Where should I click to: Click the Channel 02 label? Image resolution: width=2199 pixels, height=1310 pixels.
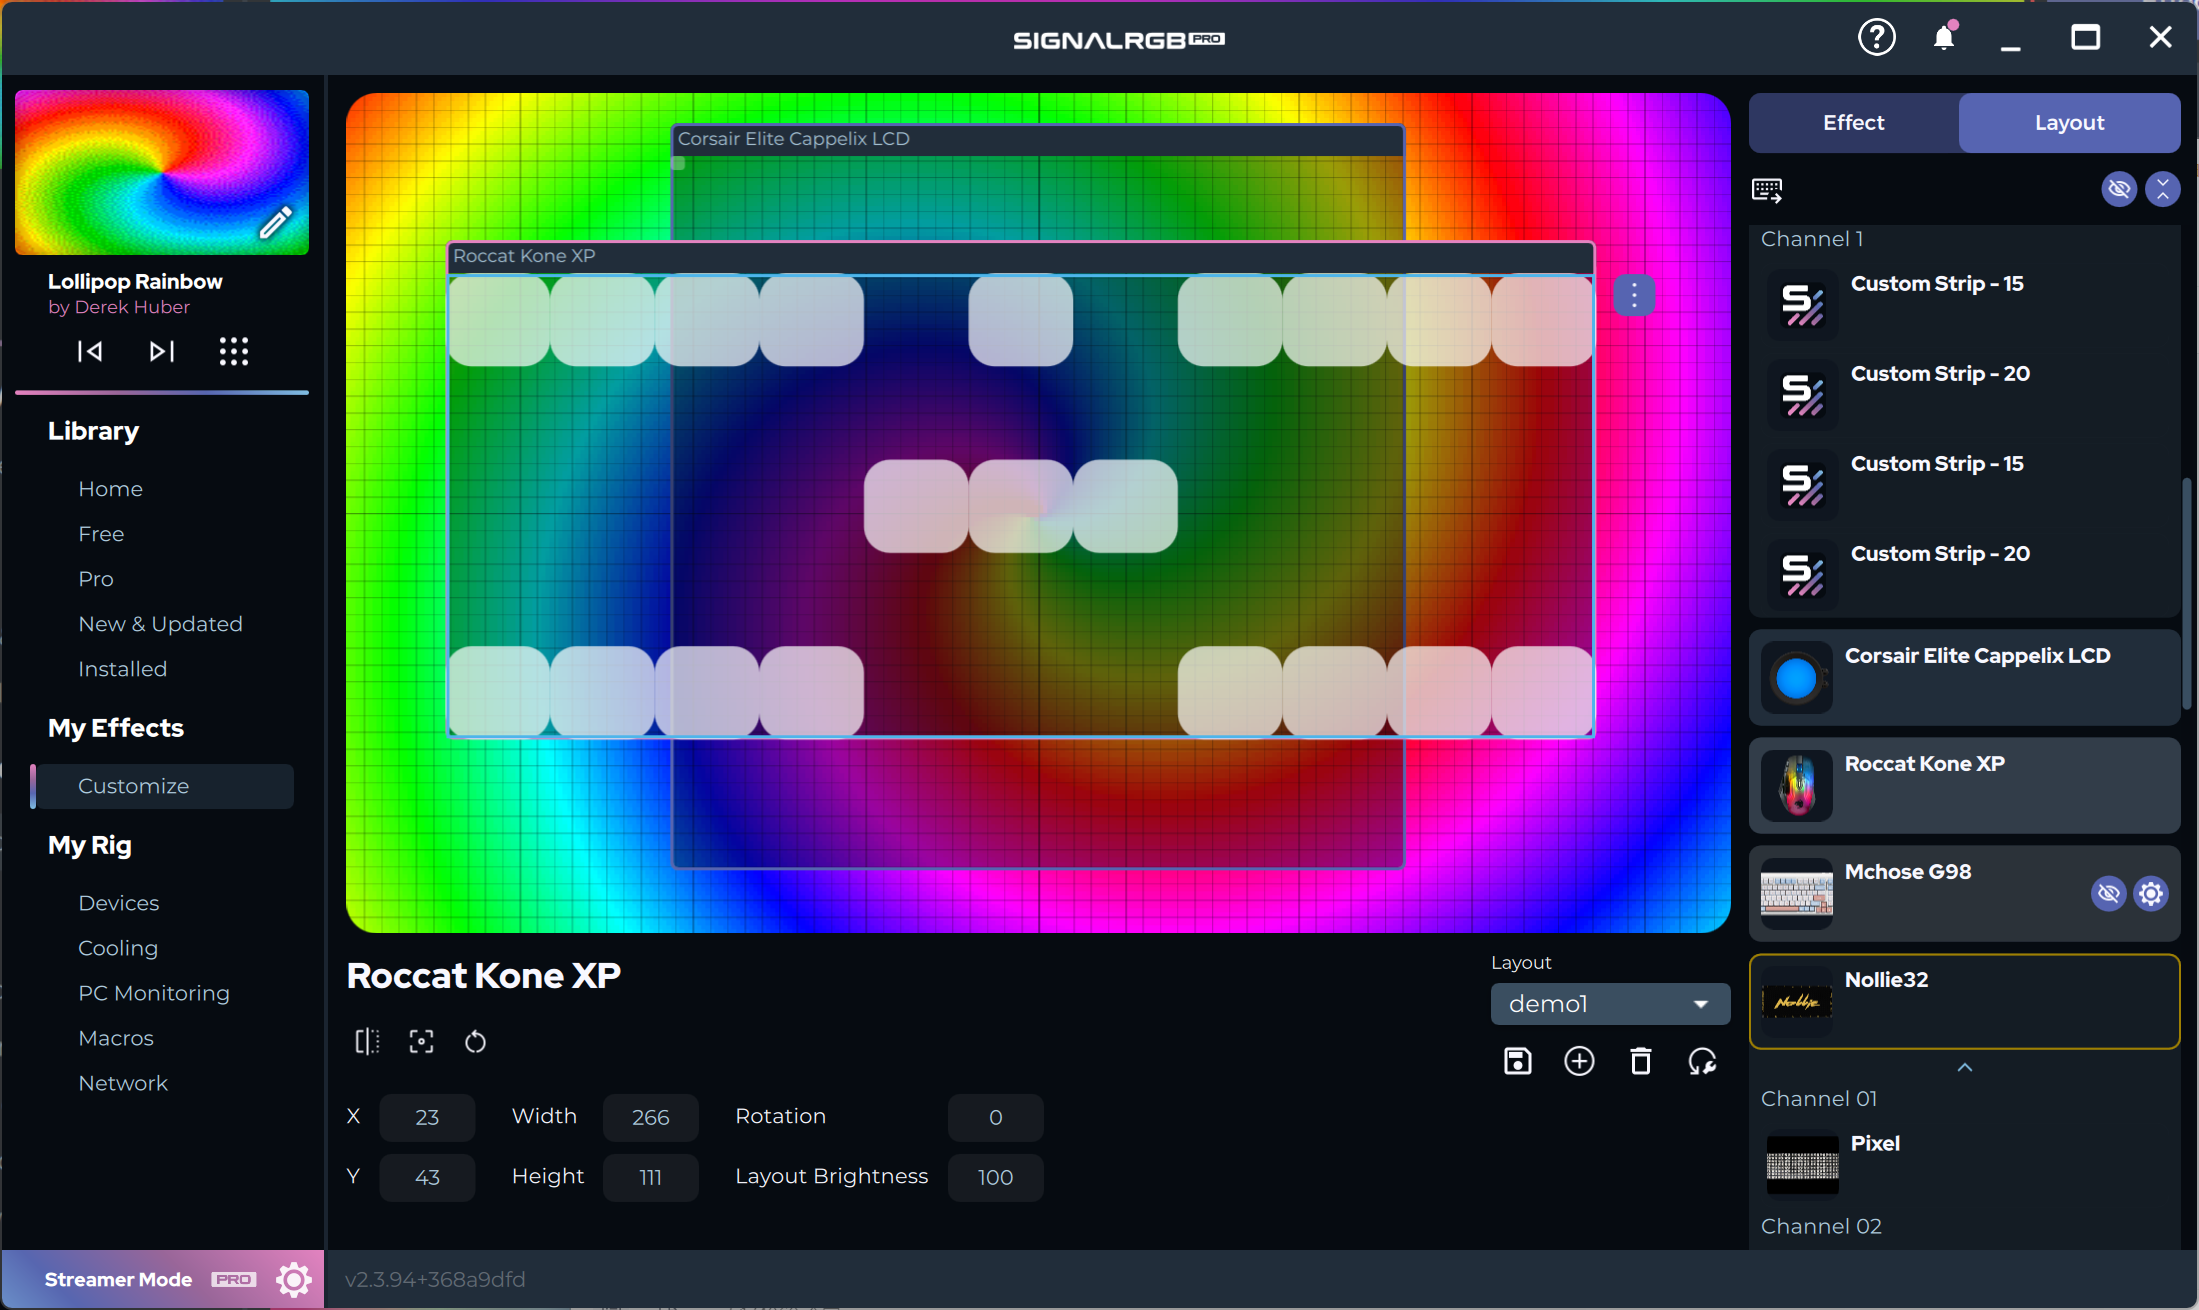(x=1821, y=1226)
